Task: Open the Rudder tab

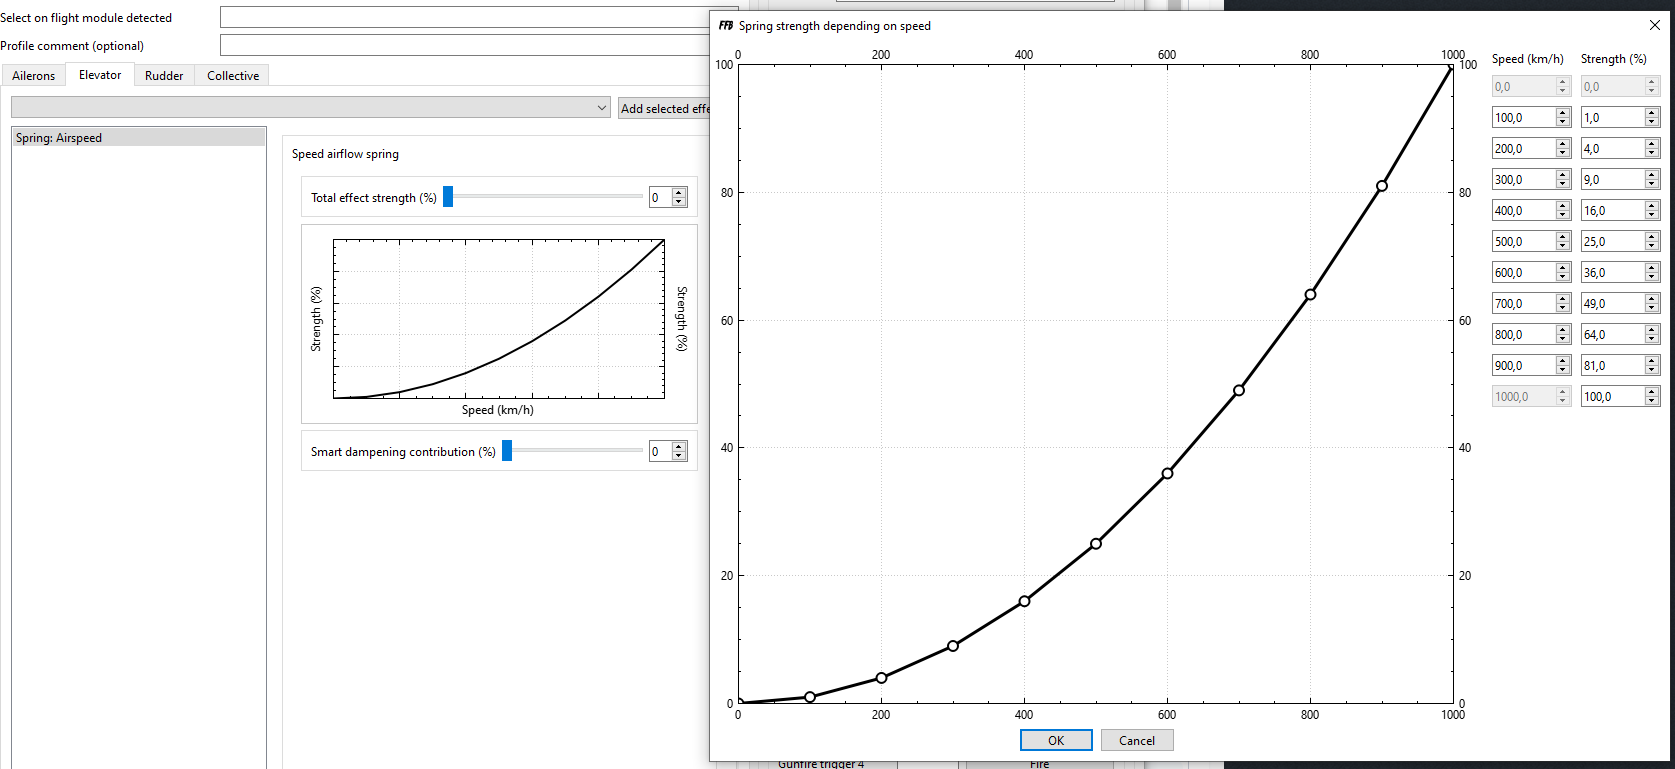Action: (x=164, y=76)
